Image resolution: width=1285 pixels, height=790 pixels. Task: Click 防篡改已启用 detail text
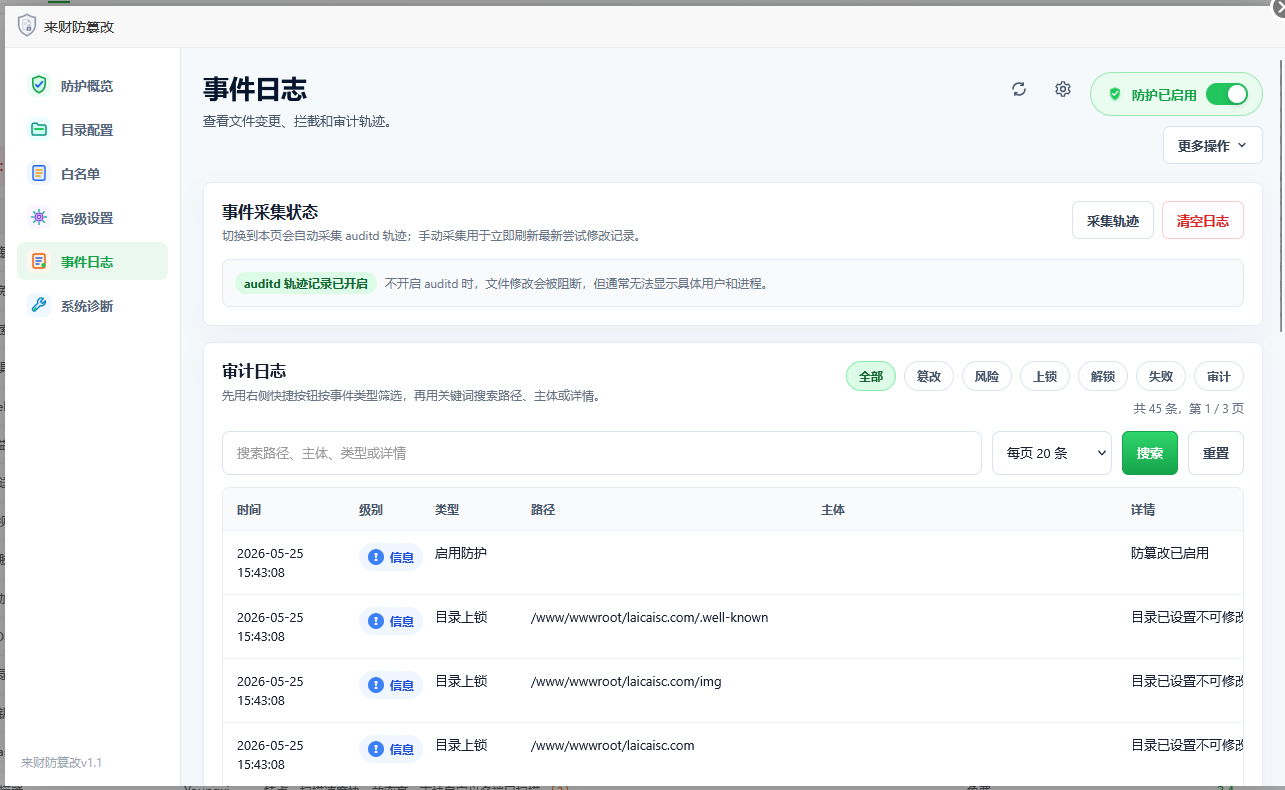1170,553
